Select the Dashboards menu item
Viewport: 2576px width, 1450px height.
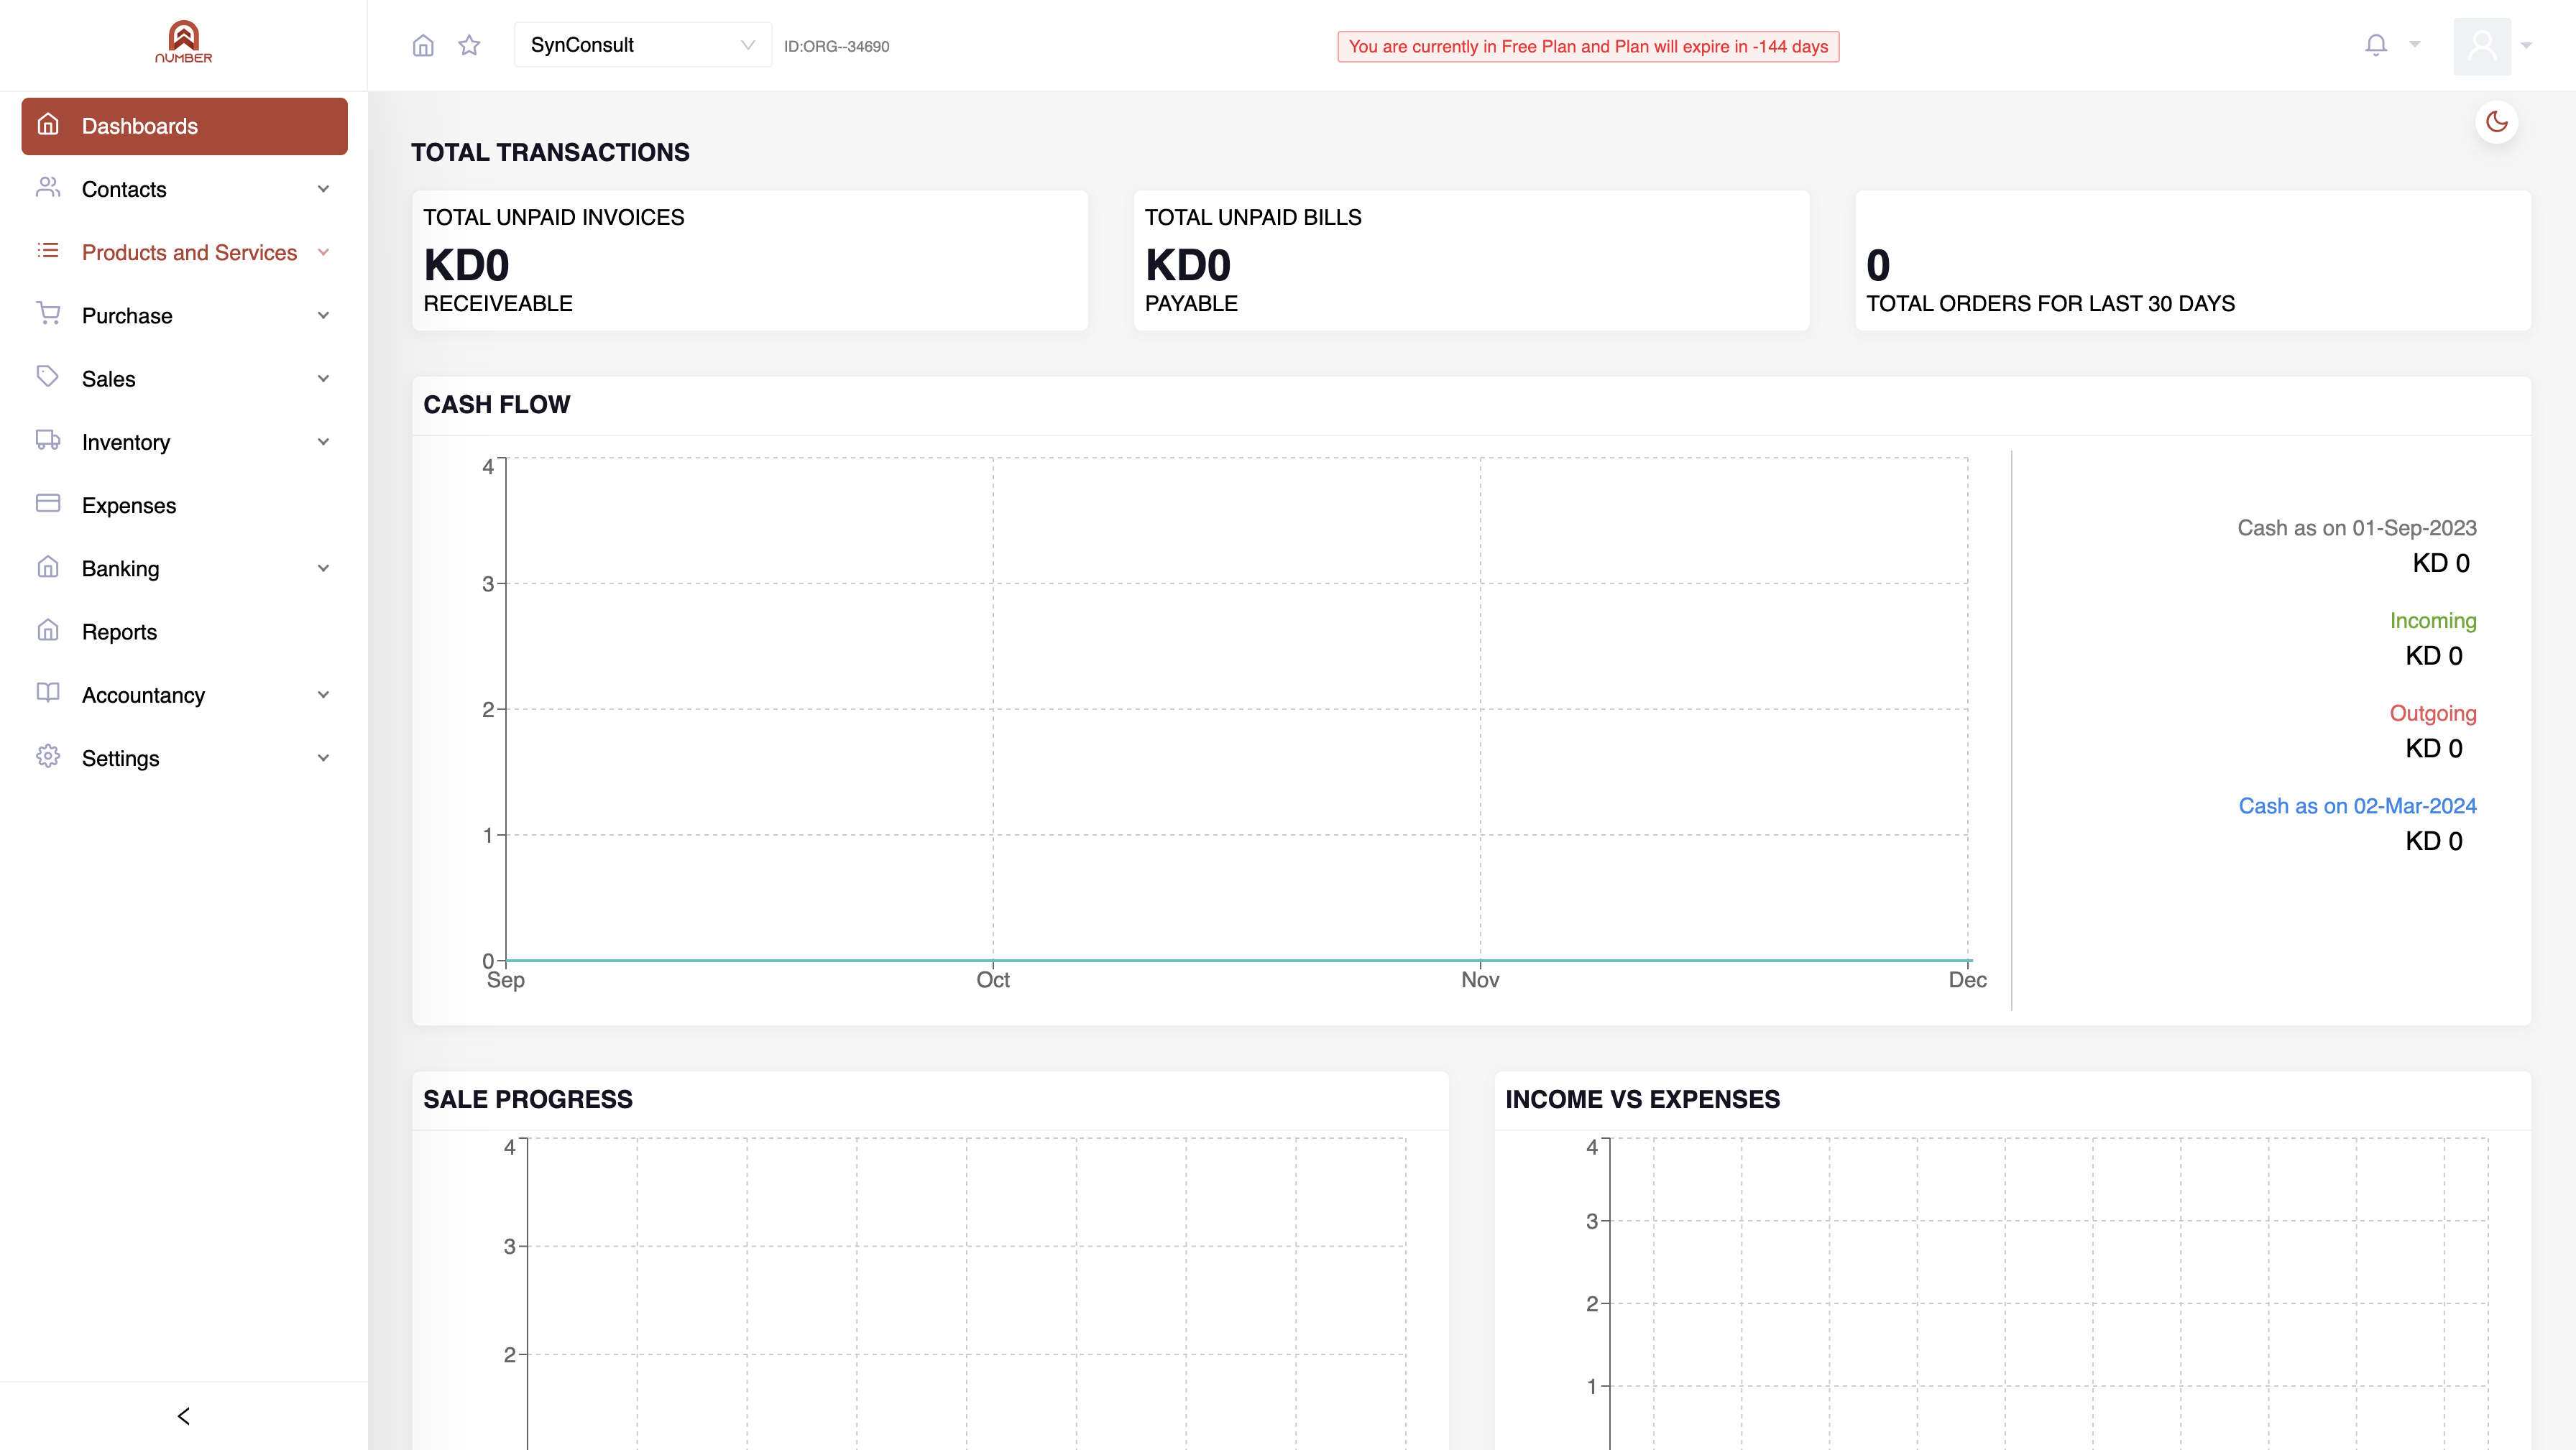(184, 126)
